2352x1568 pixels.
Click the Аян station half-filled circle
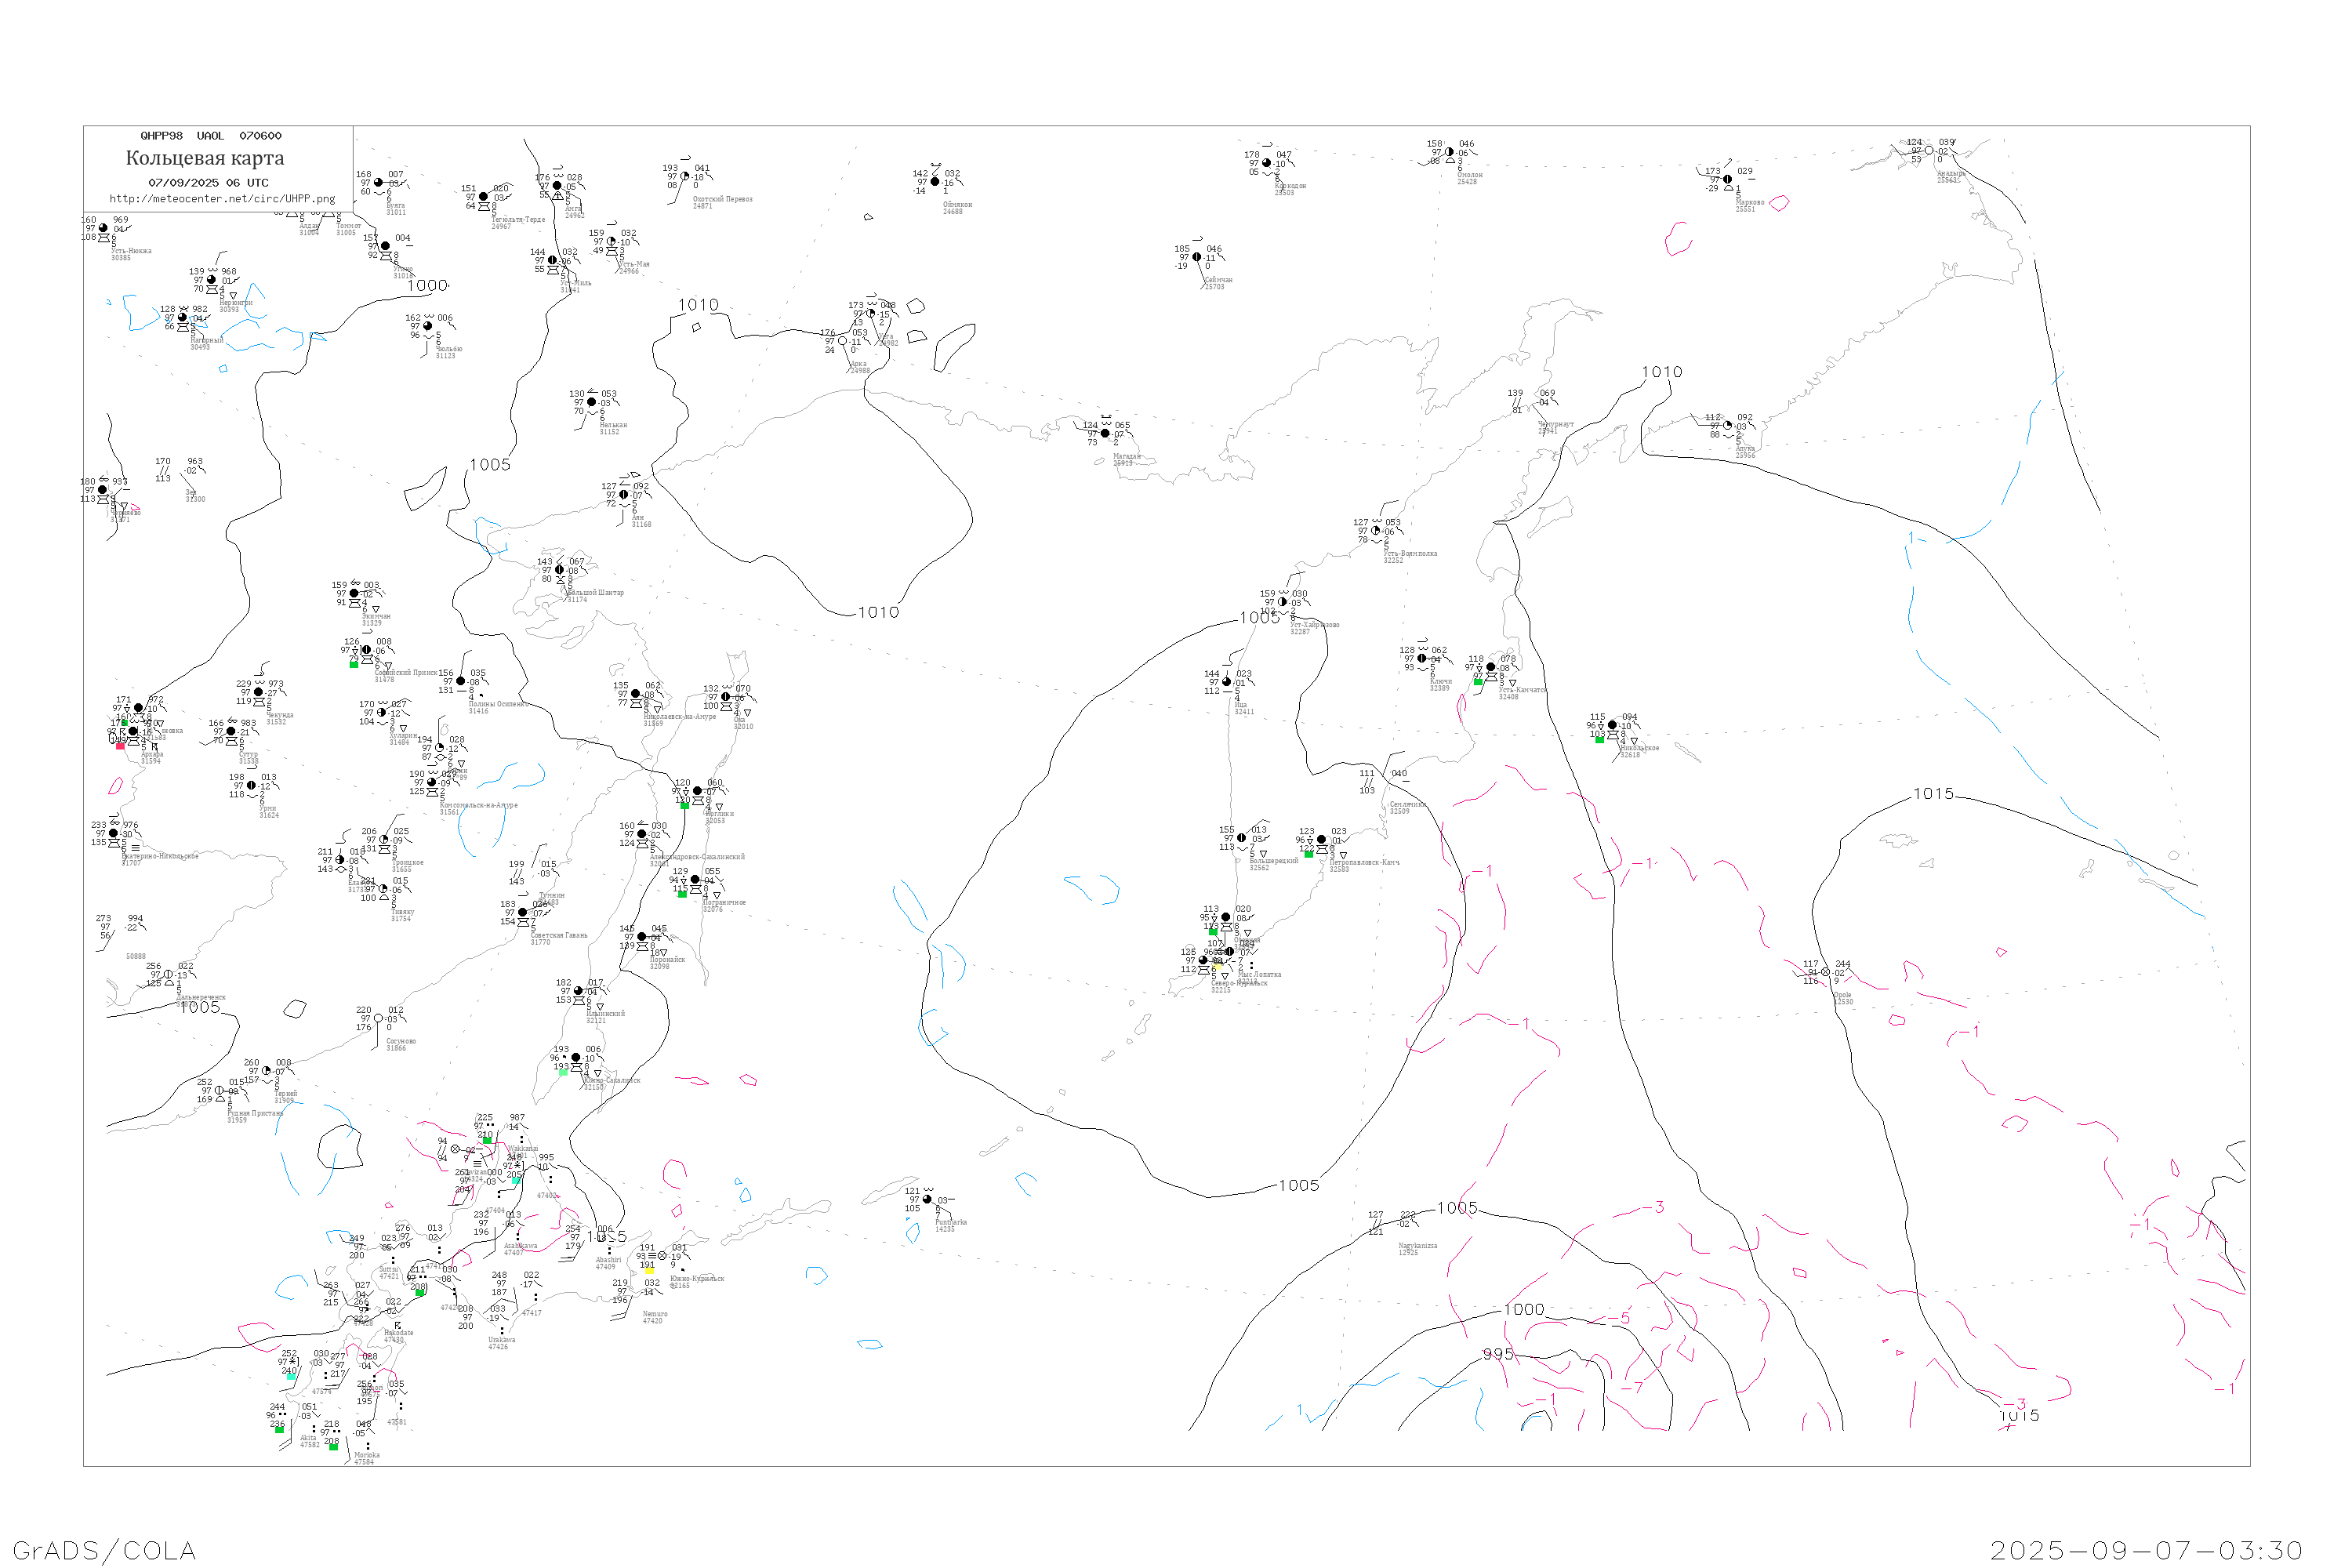[624, 494]
